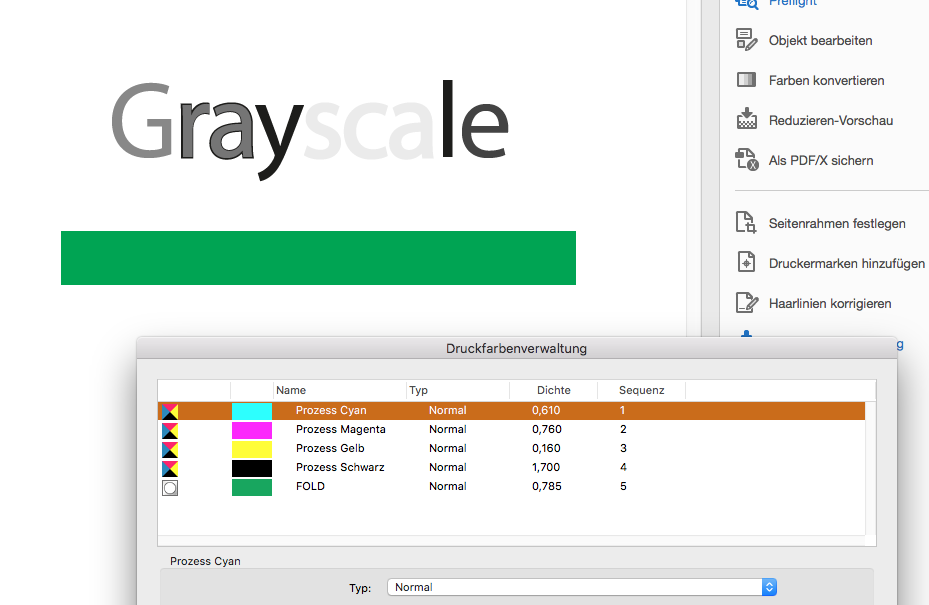Sort inks by the Name column header
Viewport: 929px width, 605px height.
pos(290,390)
